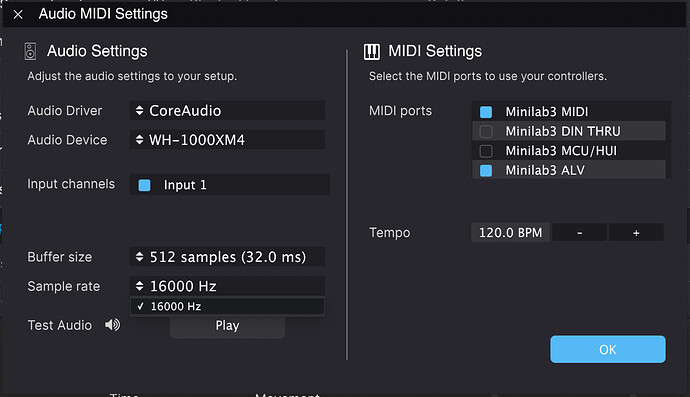The width and height of the screenshot is (690, 397).
Task: Enable the Minilab3 MCU/HUI port checkbox
Action: (x=486, y=151)
